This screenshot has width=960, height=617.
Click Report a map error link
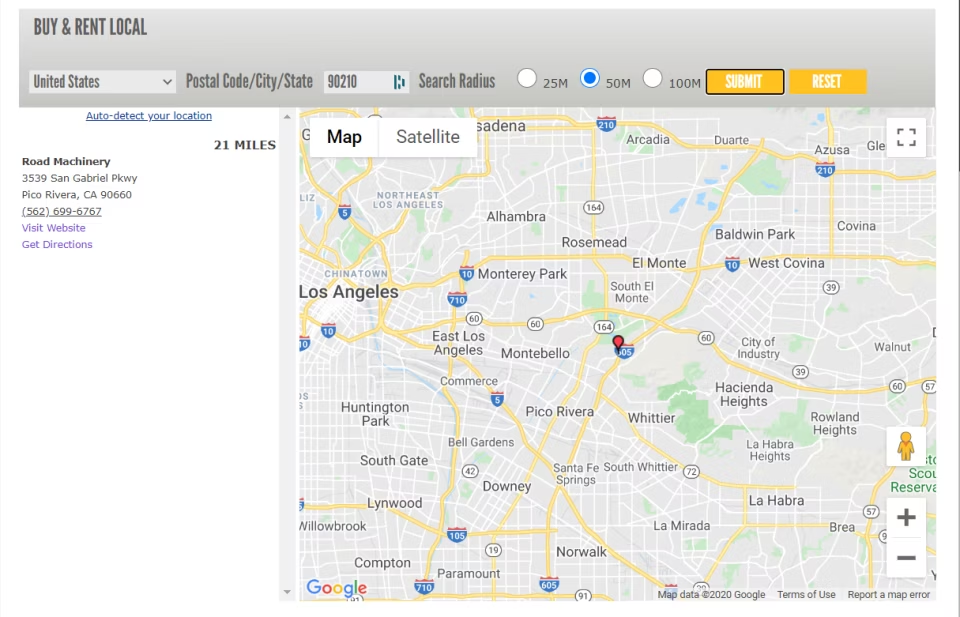pyautogui.click(x=888, y=594)
